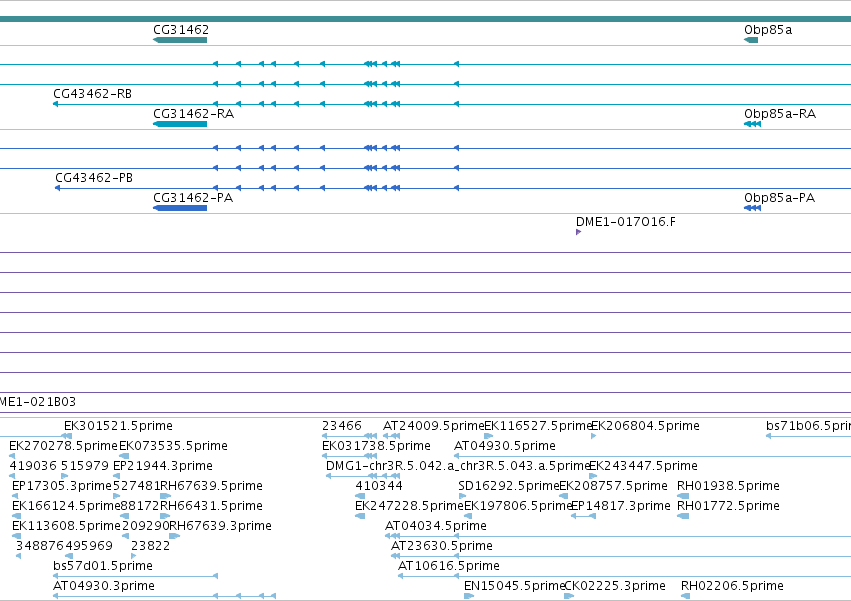Click the thick CG31462-RA transcript arrow glyph
This screenshot has height=601, width=851.
180,124
